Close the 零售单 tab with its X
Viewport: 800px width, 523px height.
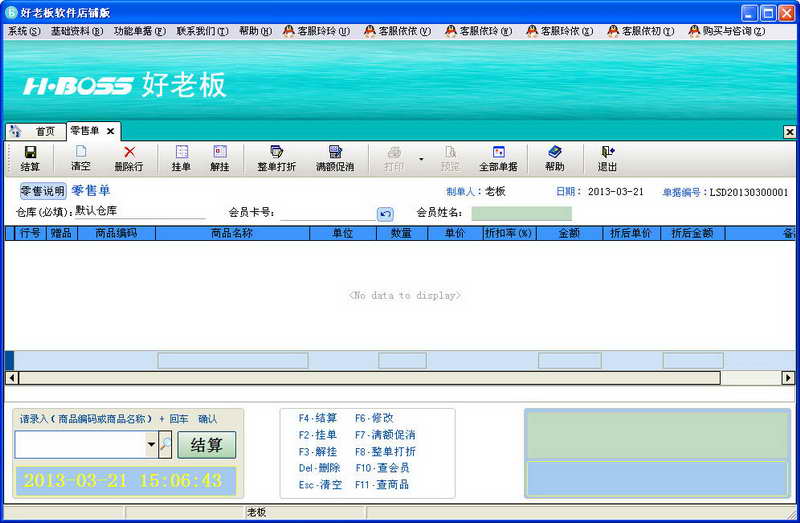[x=110, y=131]
